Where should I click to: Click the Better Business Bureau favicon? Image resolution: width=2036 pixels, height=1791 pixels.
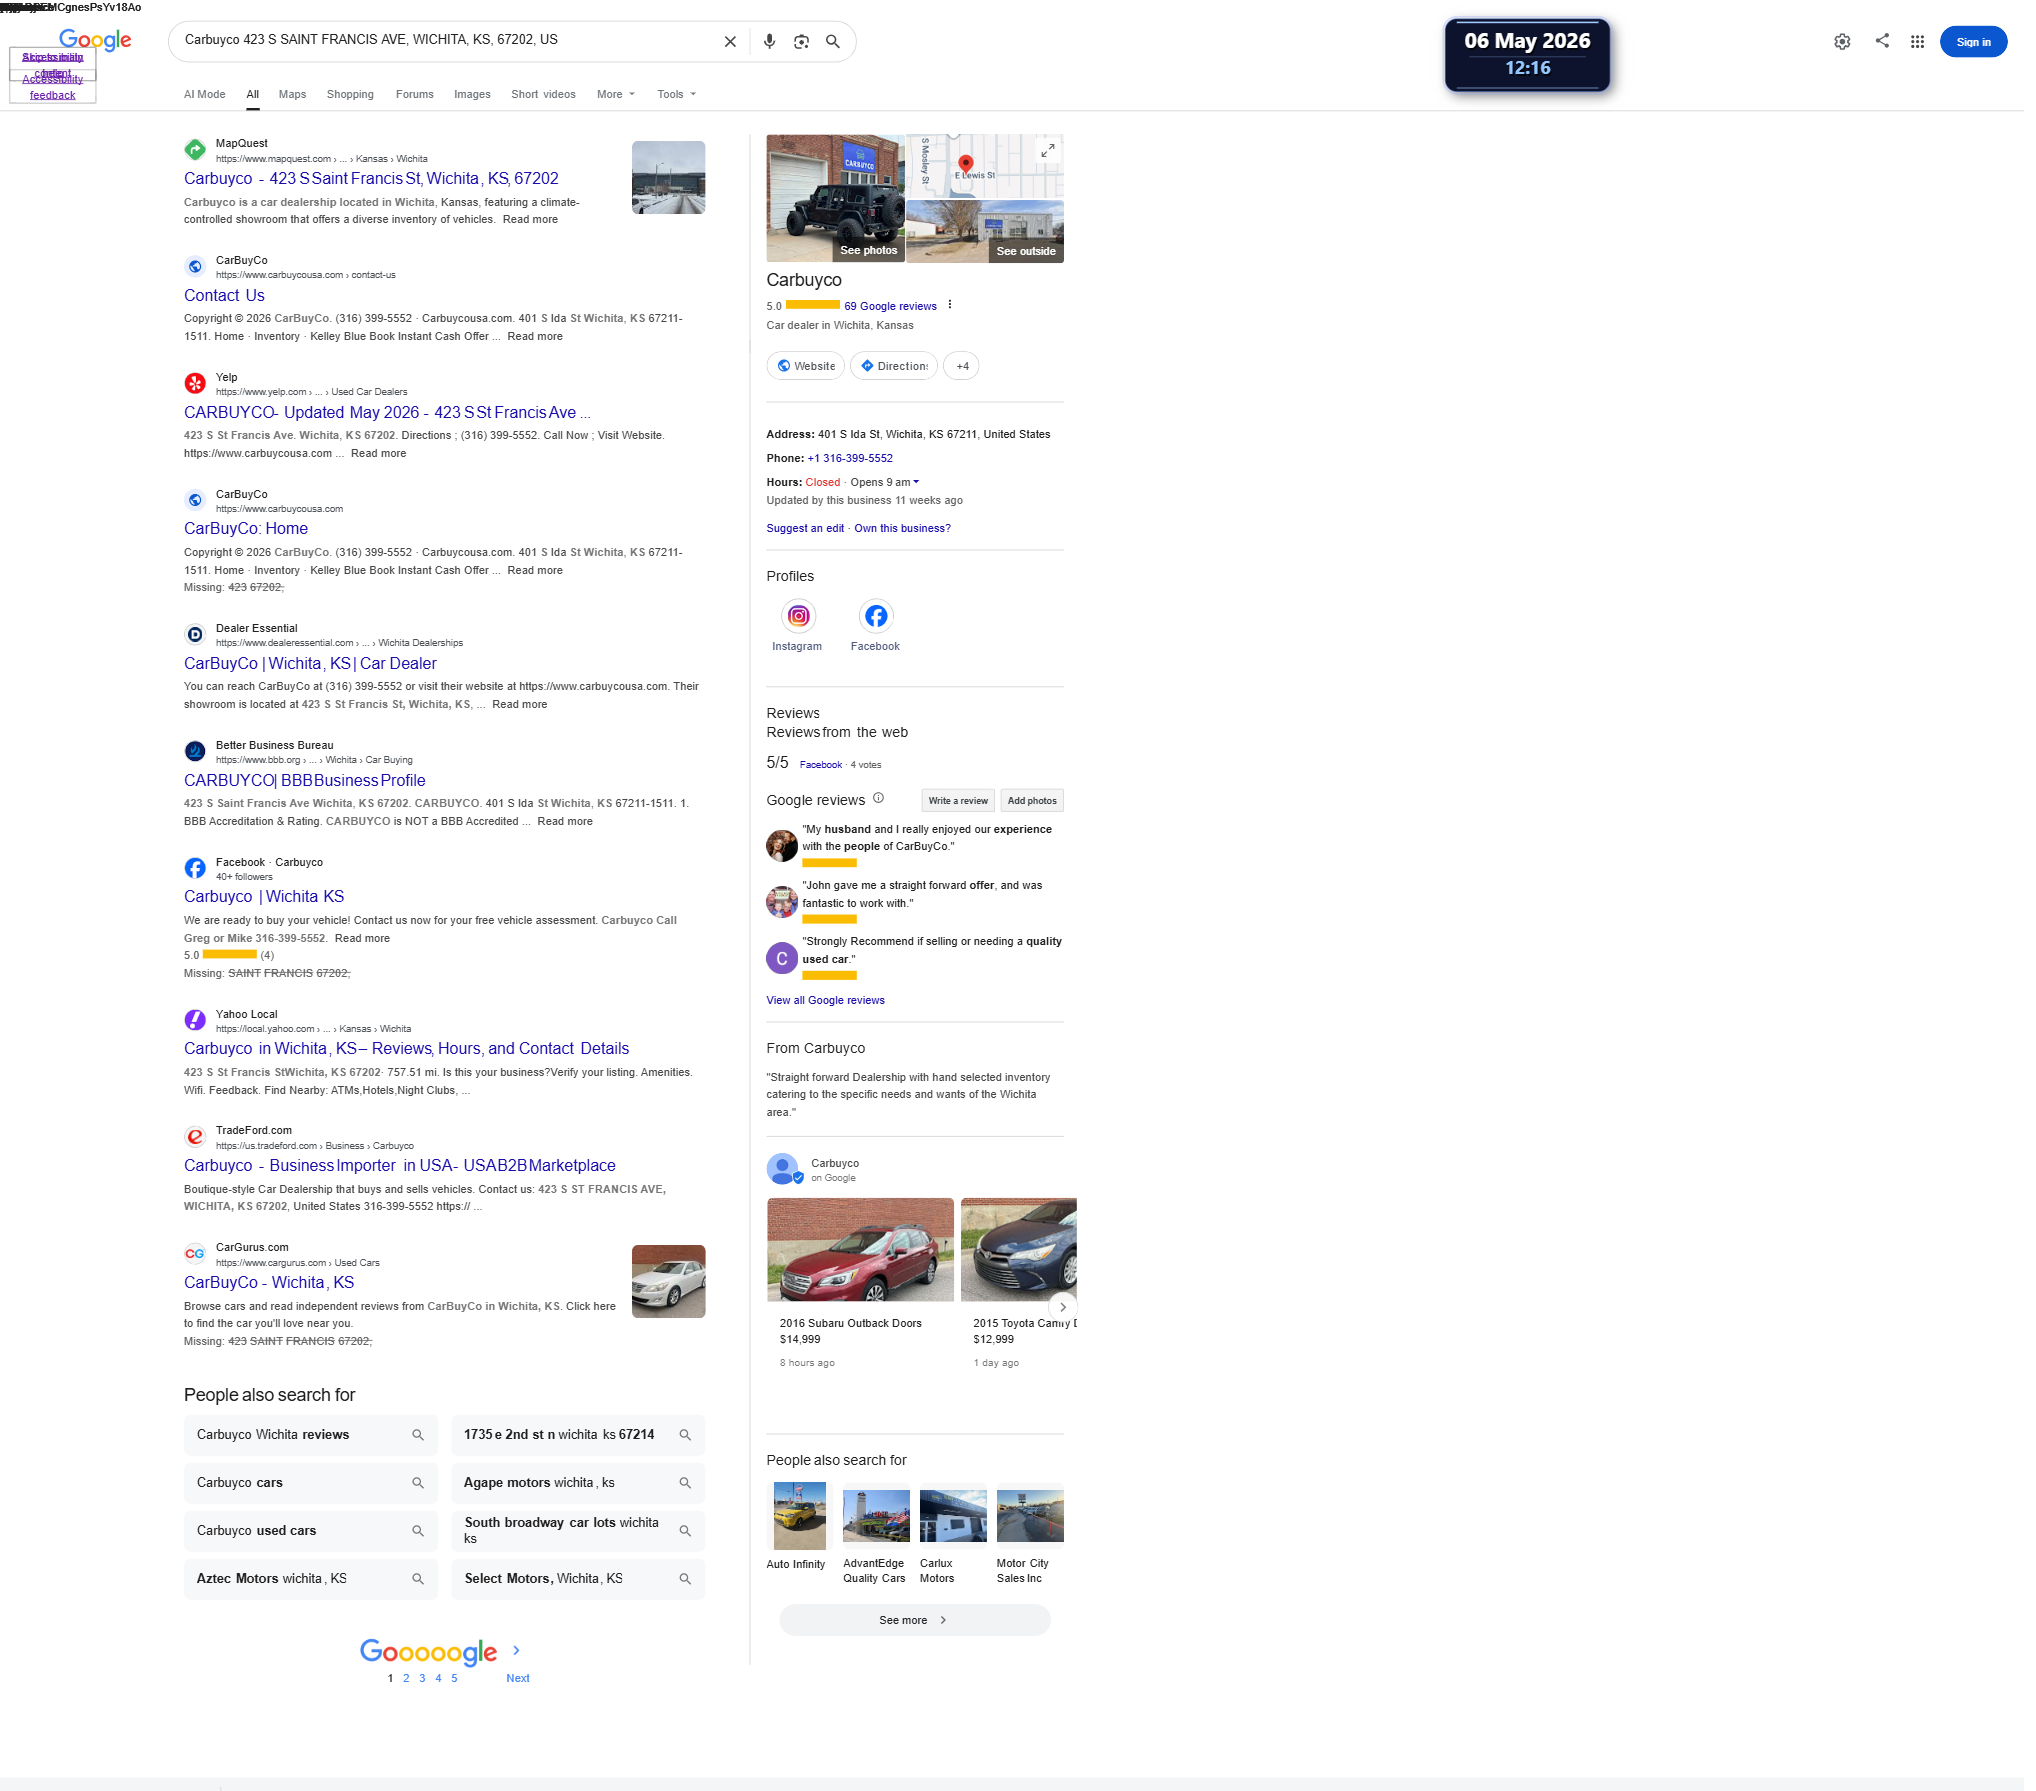(x=195, y=751)
